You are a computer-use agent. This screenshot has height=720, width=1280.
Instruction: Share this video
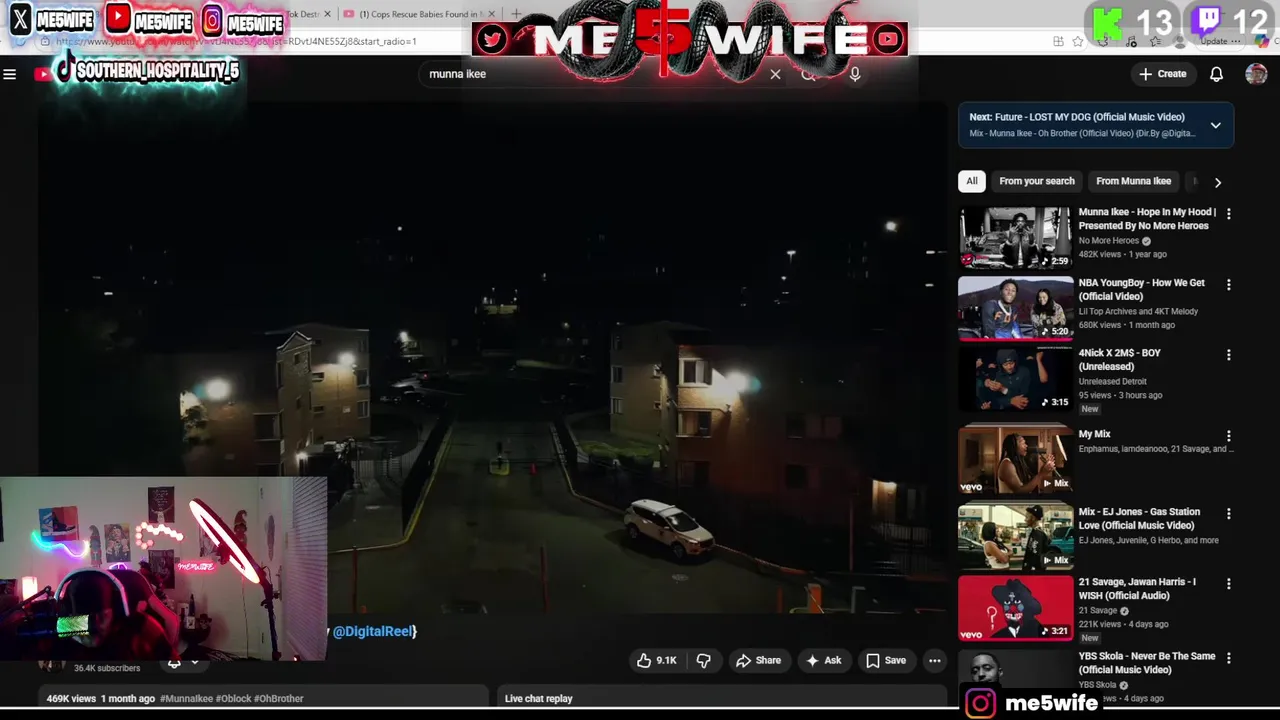(758, 660)
